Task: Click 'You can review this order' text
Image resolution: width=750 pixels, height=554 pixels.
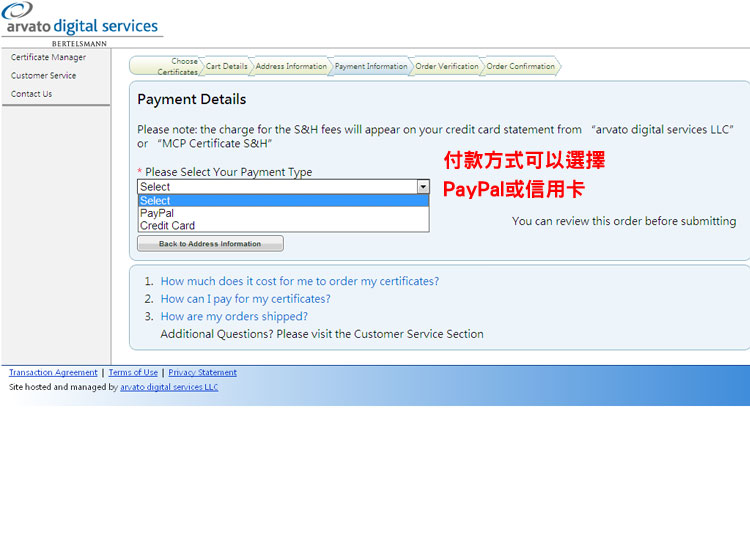Action: pos(624,221)
